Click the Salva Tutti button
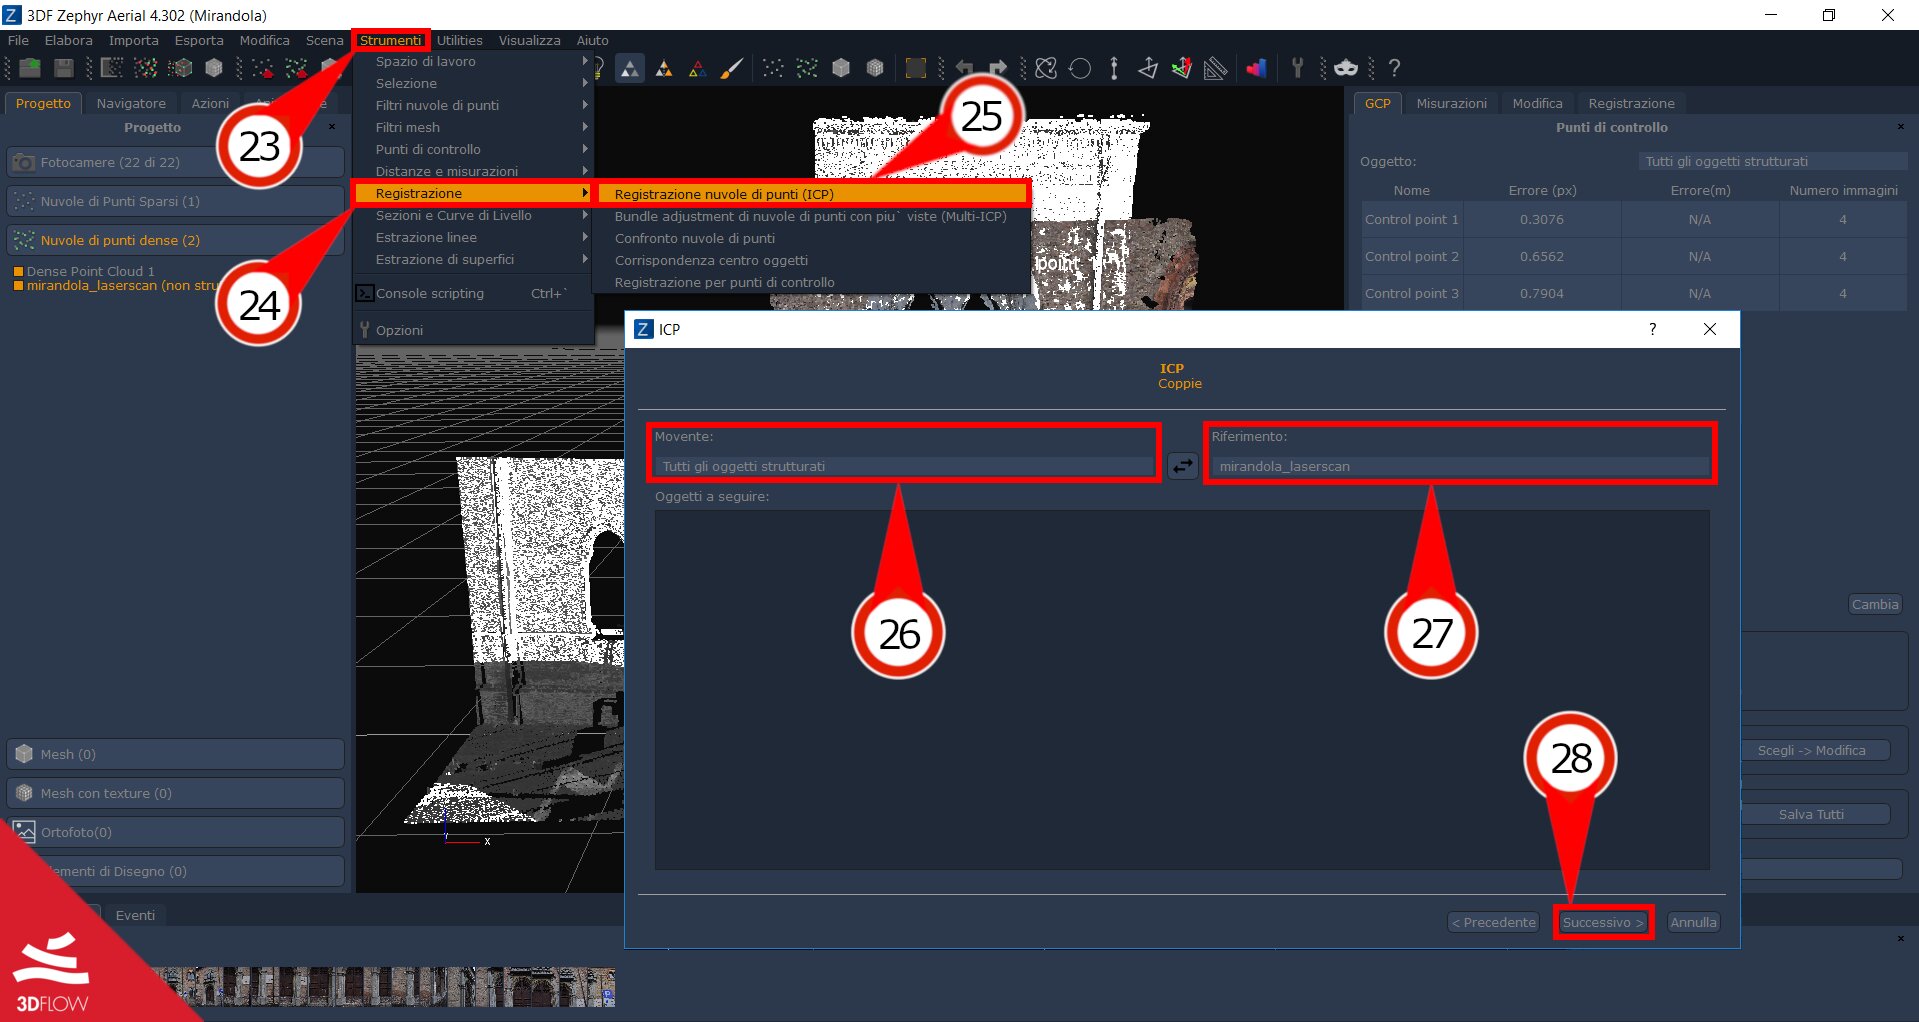The height and width of the screenshot is (1022, 1919). (1811, 814)
